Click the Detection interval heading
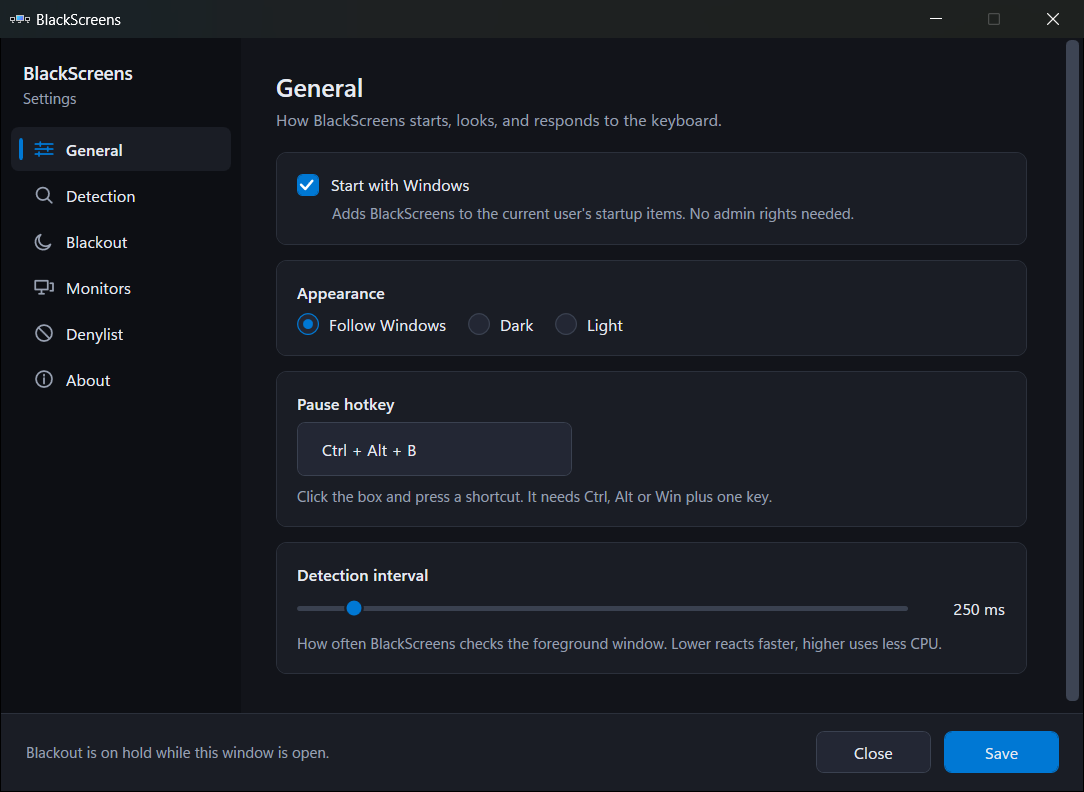1084x792 pixels. (362, 575)
